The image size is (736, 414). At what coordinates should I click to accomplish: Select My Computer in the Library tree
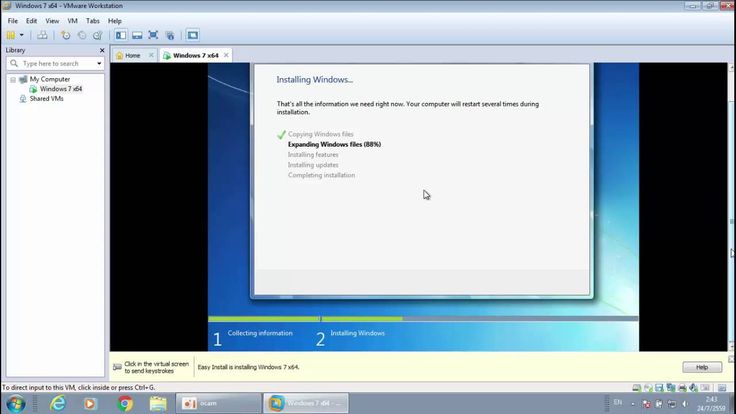coord(50,79)
